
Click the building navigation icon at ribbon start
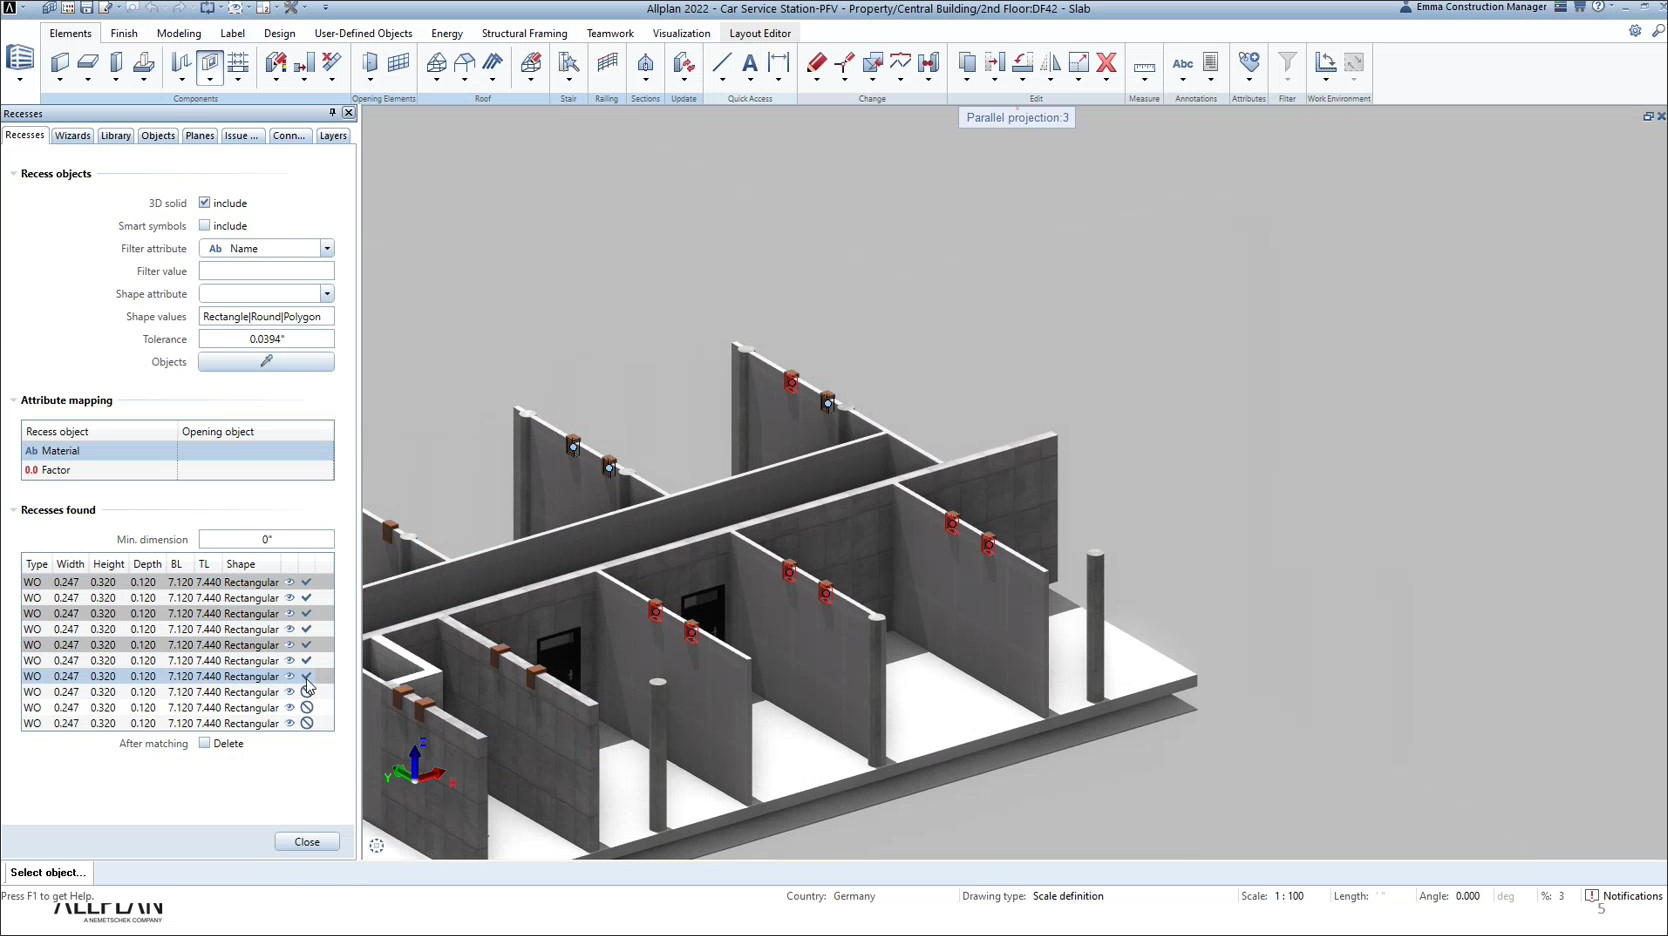20,58
